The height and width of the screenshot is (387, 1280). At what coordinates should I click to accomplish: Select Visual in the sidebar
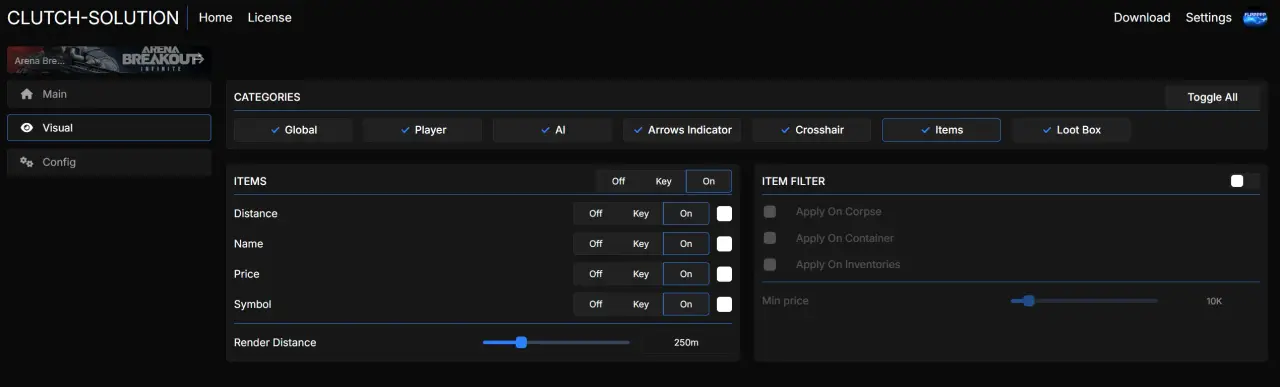click(x=109, y=128)
